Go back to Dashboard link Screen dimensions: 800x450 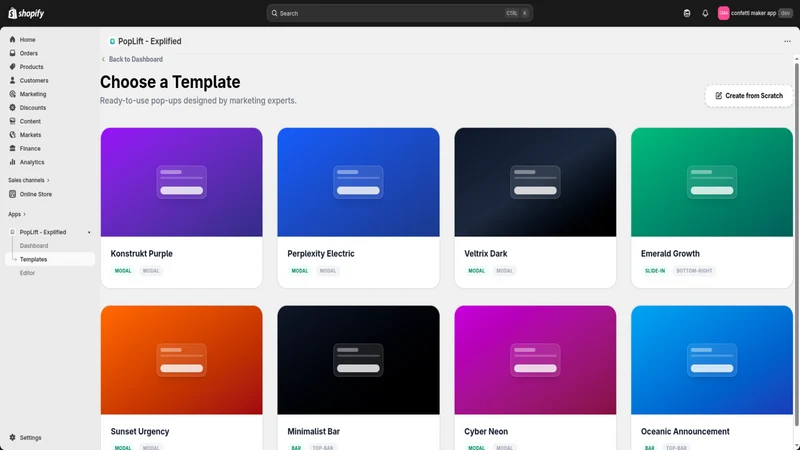coord(132,59)
